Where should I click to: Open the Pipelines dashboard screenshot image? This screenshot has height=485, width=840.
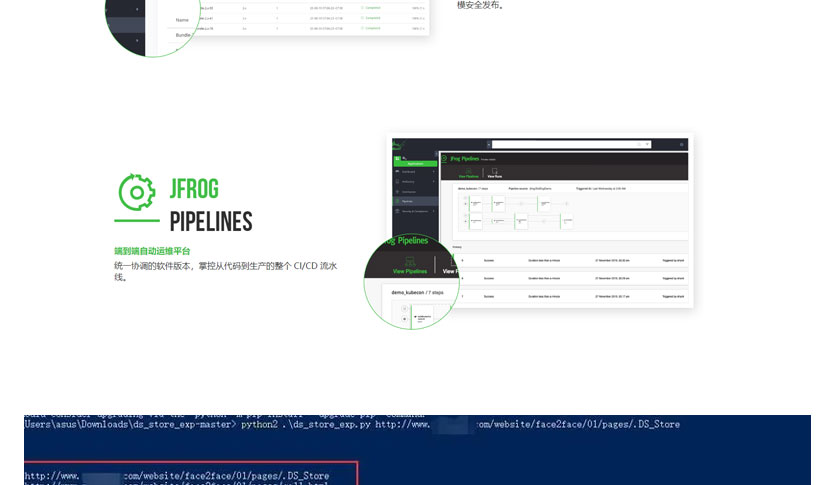click(x=540, y=221)
